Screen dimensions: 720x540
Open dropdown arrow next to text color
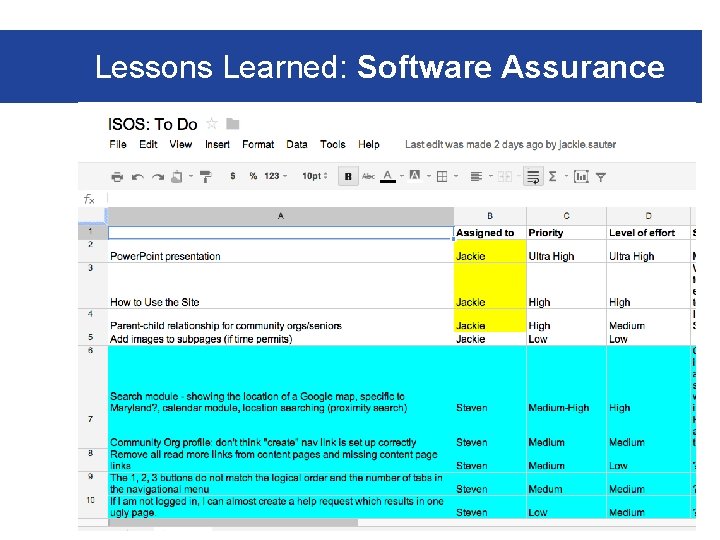402,176
